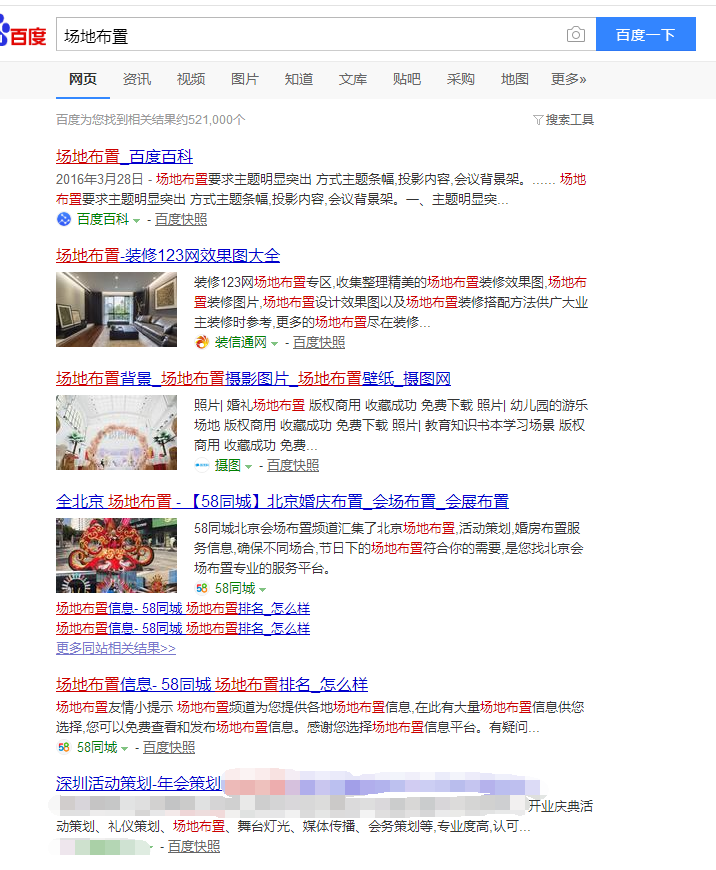Click 58同城 icon below the Beijing result
716x870 pixels.
[201, 588]
